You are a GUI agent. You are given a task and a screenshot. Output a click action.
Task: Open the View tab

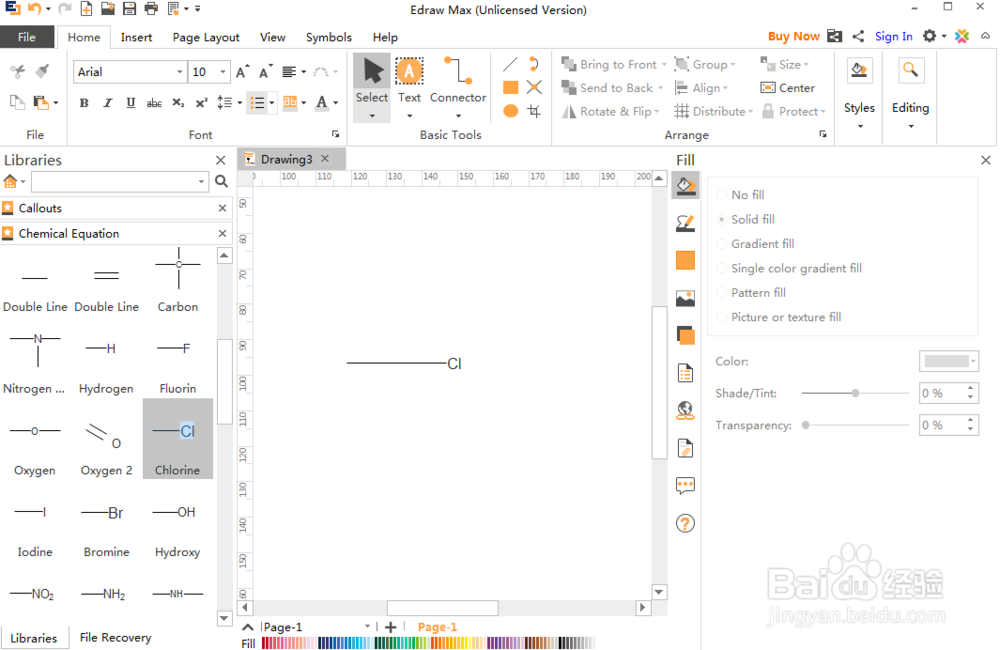[272, 37]
